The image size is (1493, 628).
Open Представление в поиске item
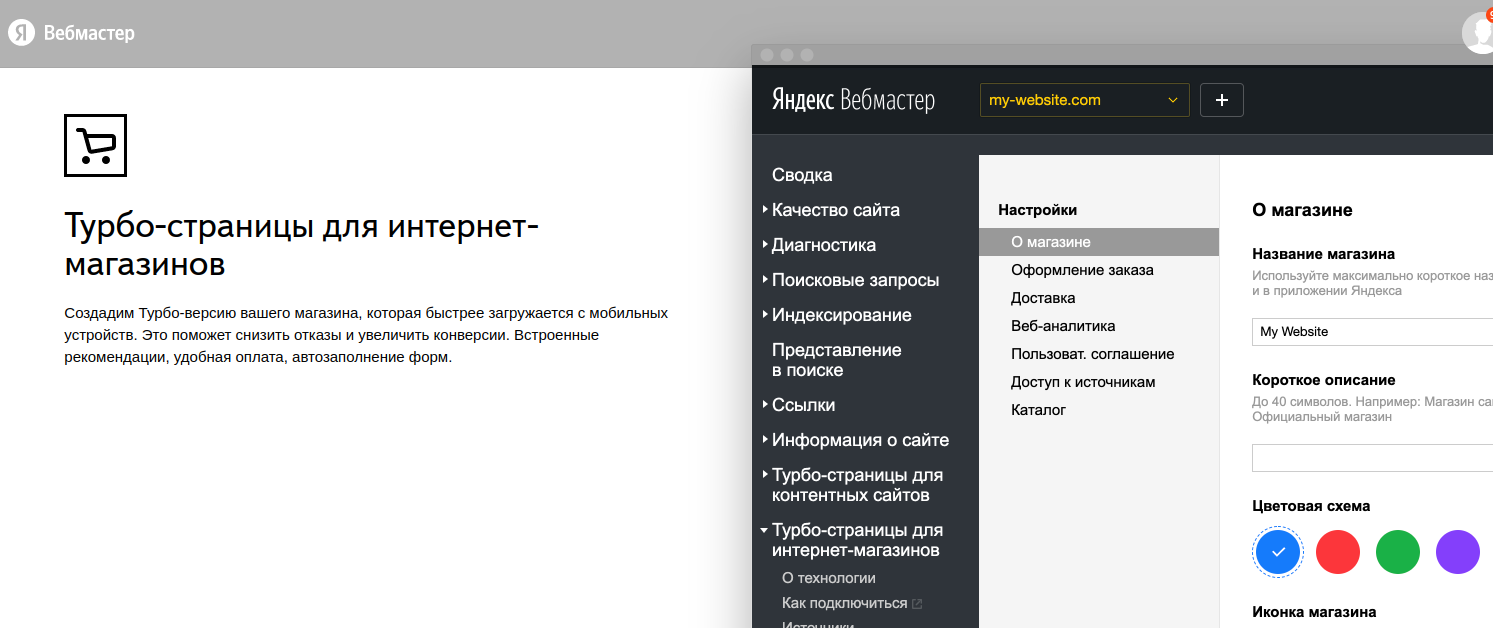836,360
